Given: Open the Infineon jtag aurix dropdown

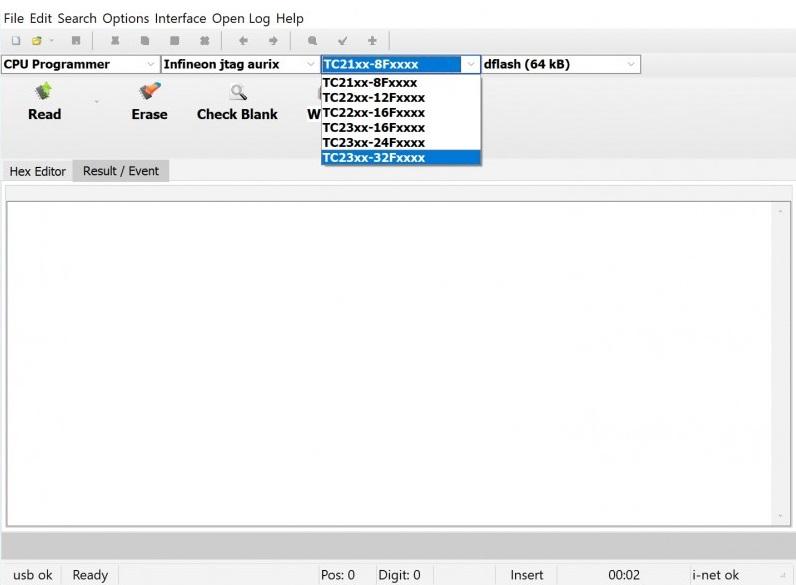Looking at the screenshot, I should pyautogui.click(x=310, y=64).
